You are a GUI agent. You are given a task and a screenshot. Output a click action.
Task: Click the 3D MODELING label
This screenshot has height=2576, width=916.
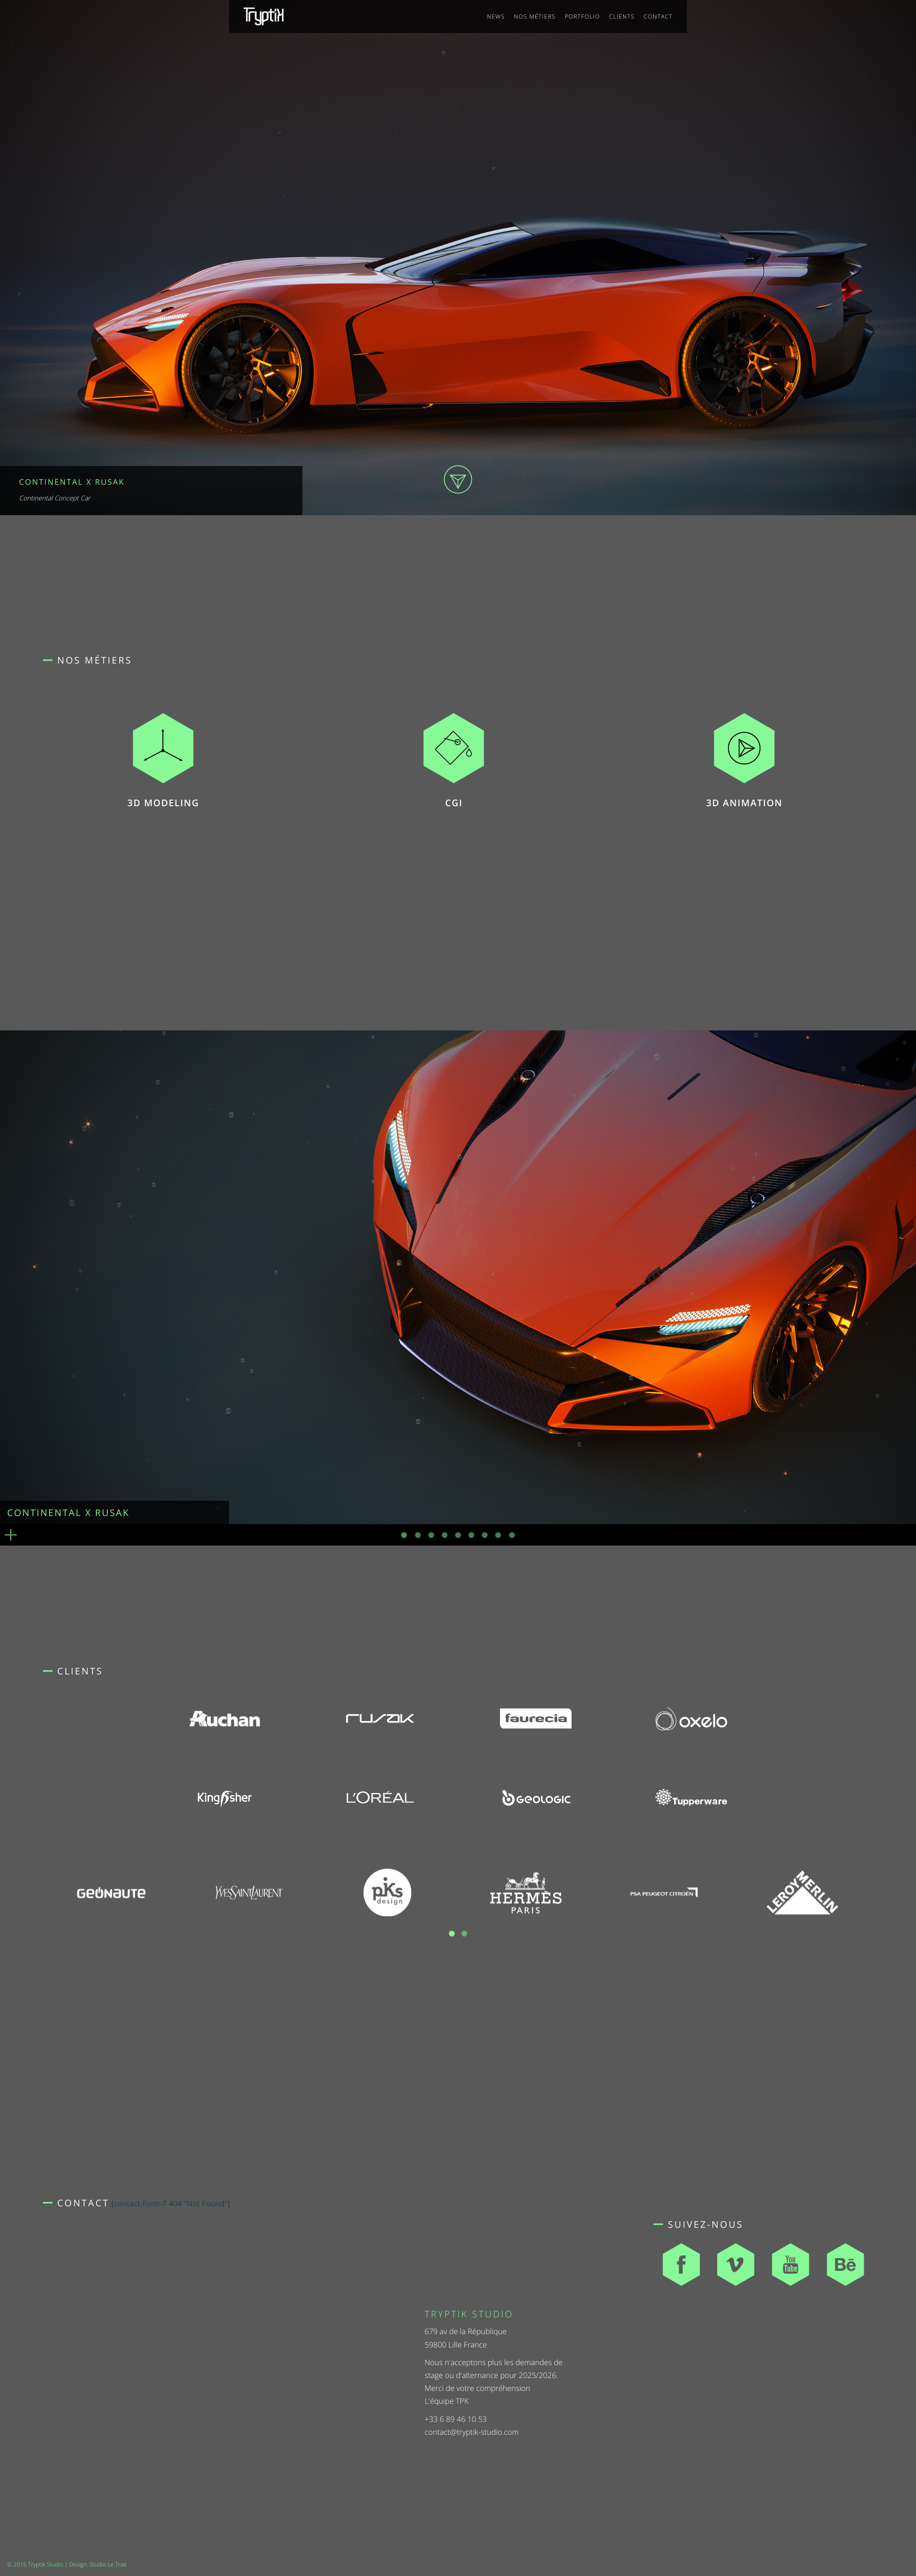[x=163, y=803]
